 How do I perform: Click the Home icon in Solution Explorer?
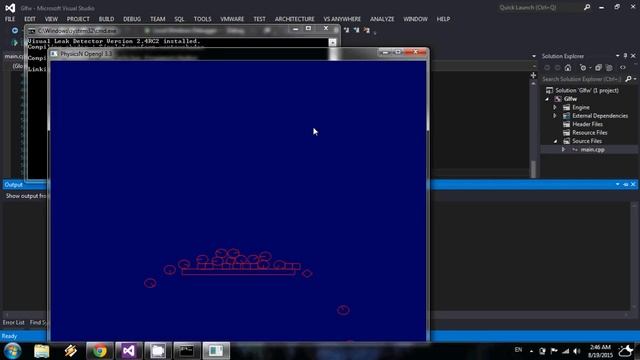568,68
